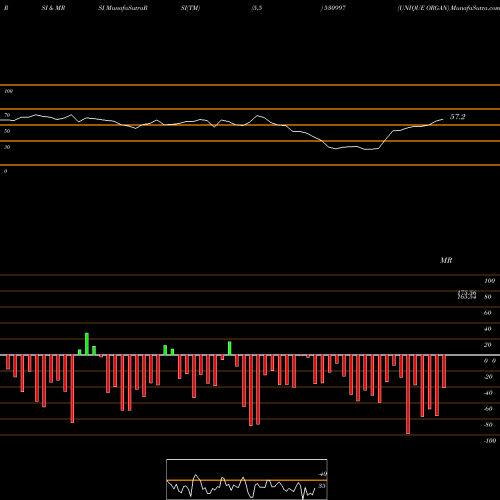Image resolution: width=500 pixels, height=500 pixels.
Task: Click the -60 label on the MR axis
Action: 488,409
